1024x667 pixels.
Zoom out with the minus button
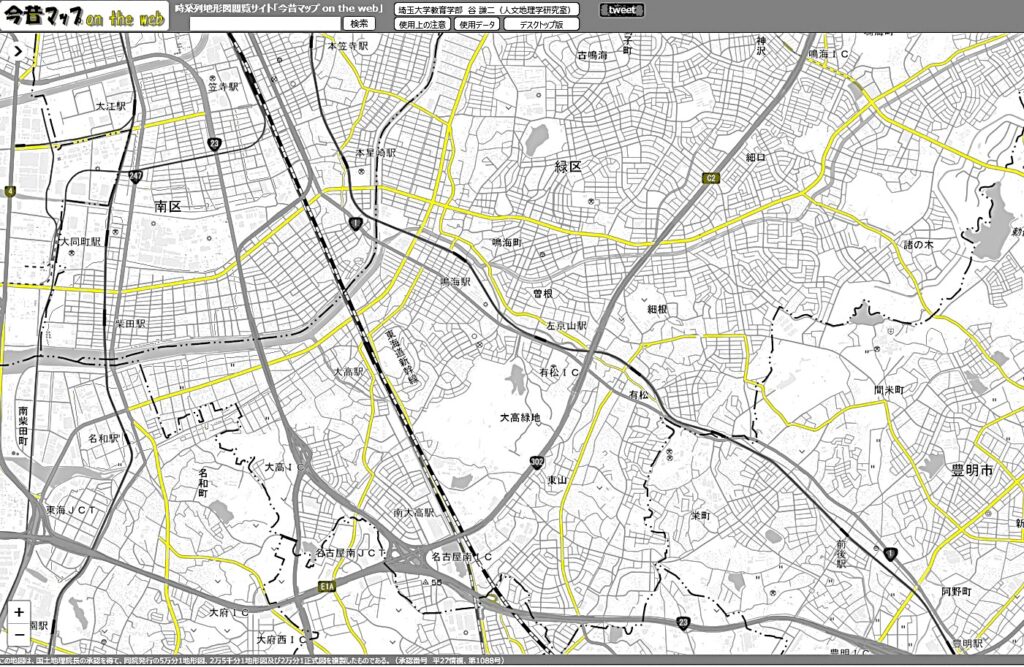(x=19, y=634)
